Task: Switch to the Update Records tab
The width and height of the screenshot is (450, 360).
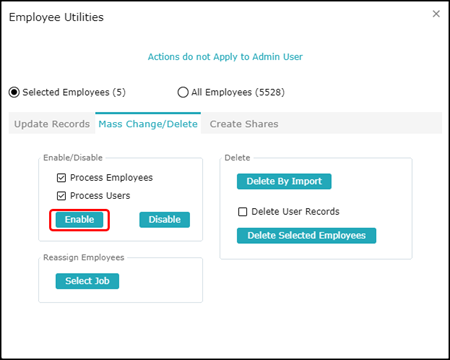Action: [52, 124]
